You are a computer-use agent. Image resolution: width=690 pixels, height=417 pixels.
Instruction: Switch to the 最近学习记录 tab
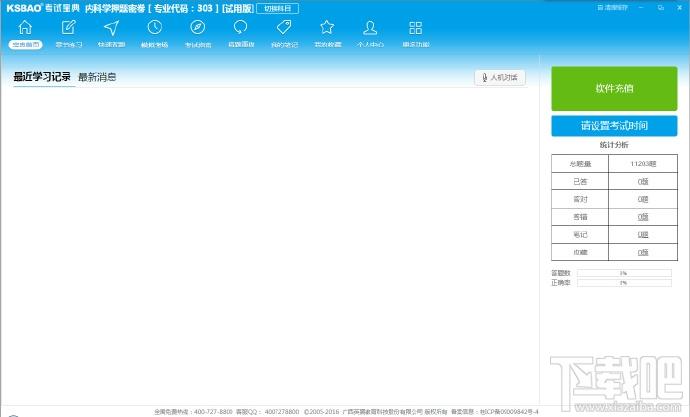point(42,77)
